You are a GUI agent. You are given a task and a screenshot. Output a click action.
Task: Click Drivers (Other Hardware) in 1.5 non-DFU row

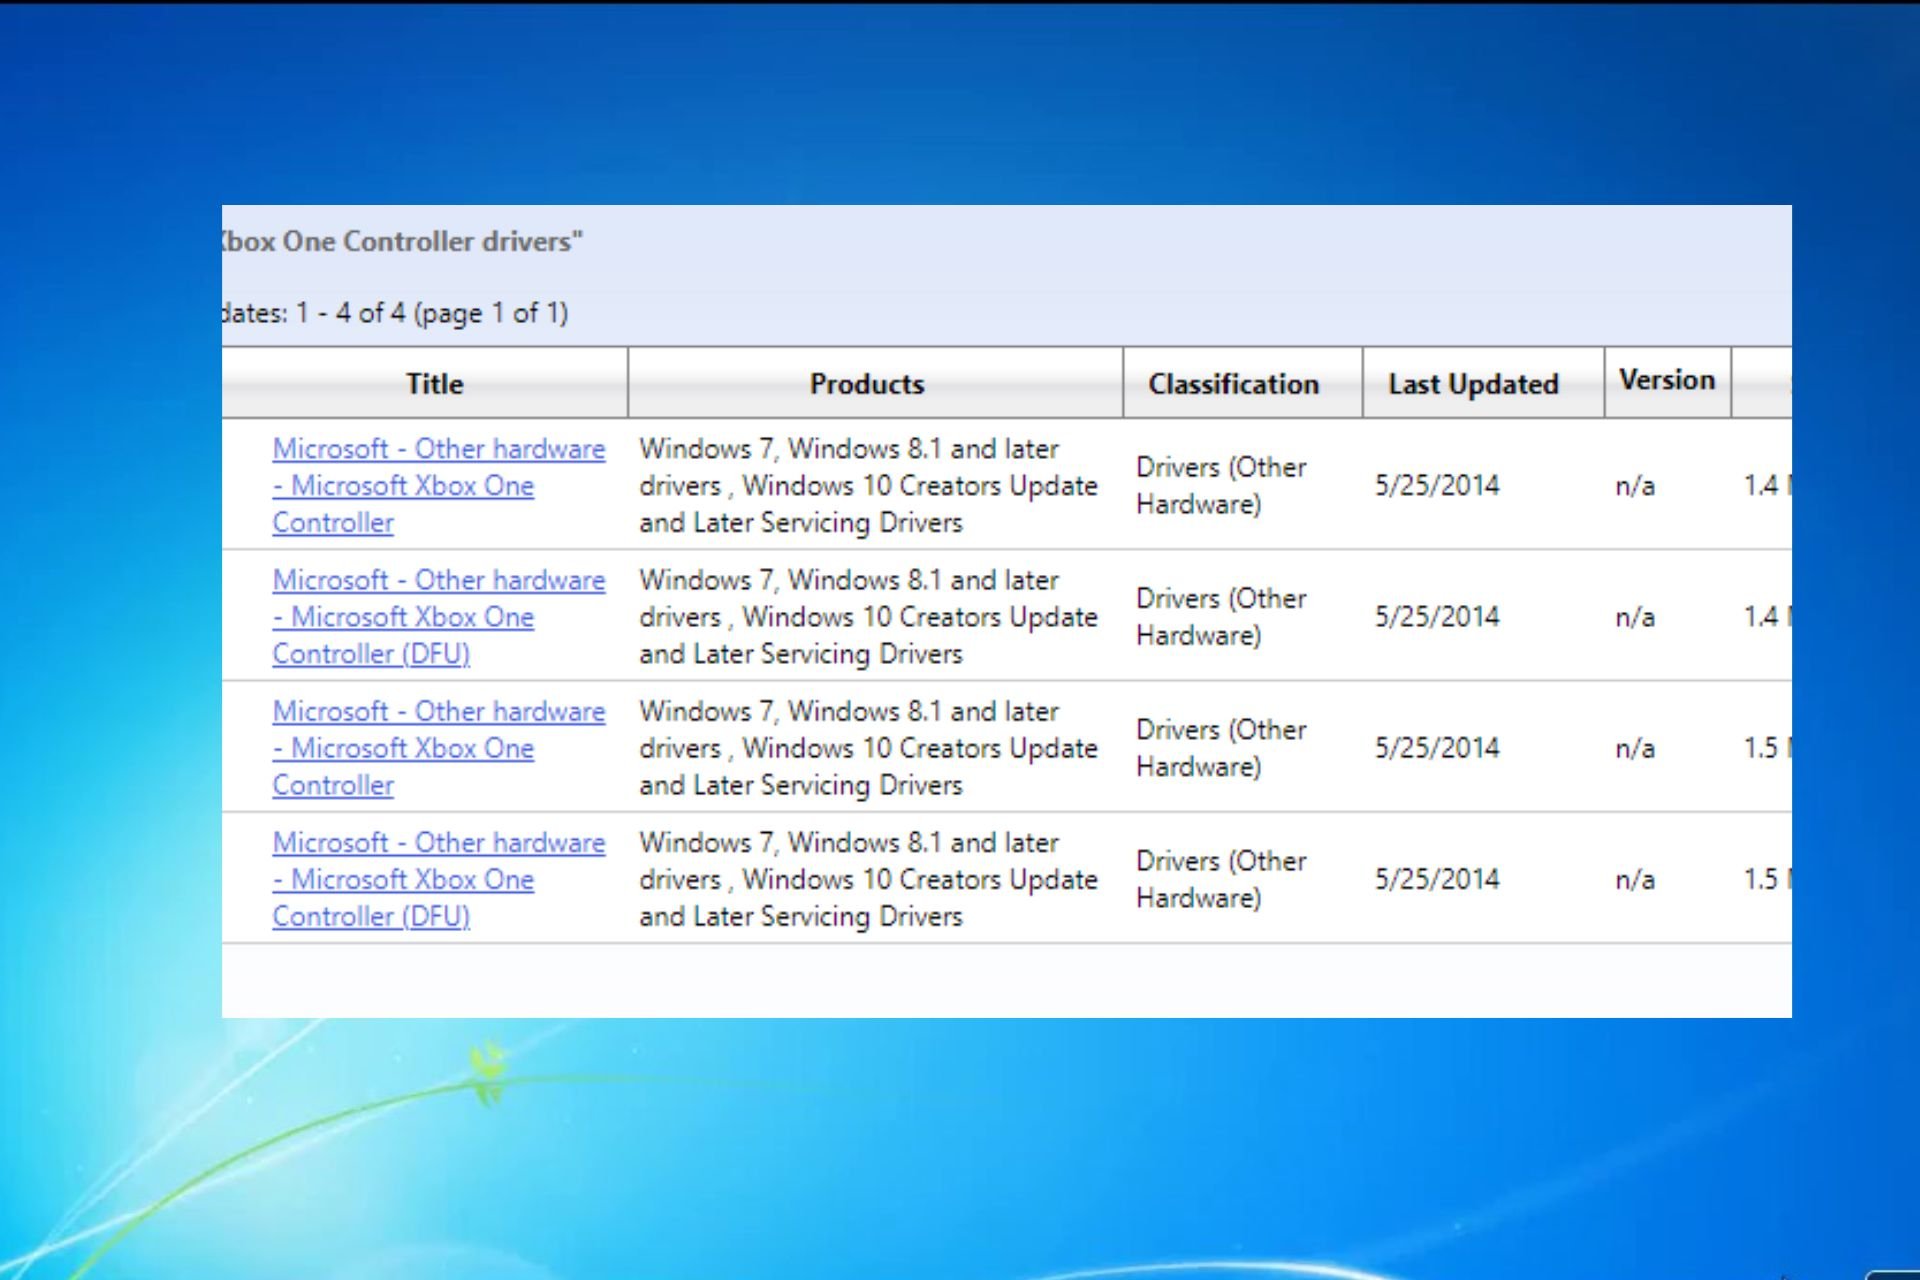click(1221, 748)
